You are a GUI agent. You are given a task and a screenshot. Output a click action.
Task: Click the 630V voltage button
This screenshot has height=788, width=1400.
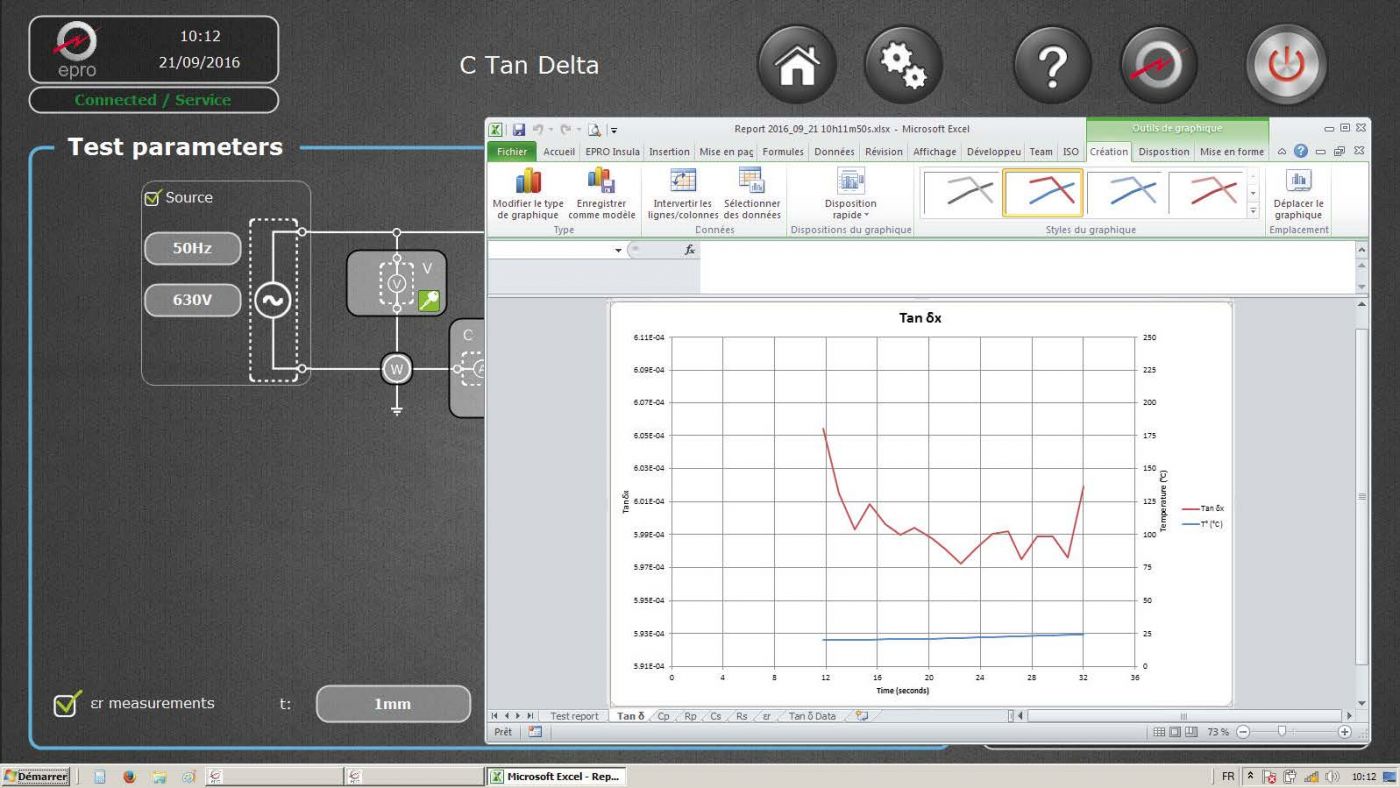pyautogui.click(x=192, y=300)
